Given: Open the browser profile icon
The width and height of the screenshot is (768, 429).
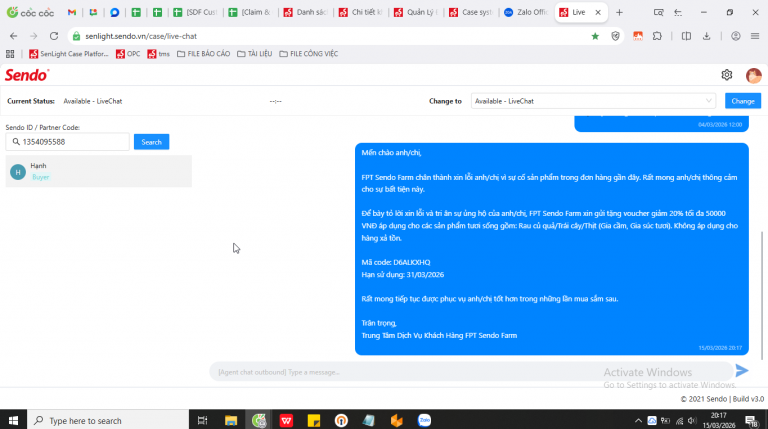Looking at the screenshot, I should [x=735, y=36].
